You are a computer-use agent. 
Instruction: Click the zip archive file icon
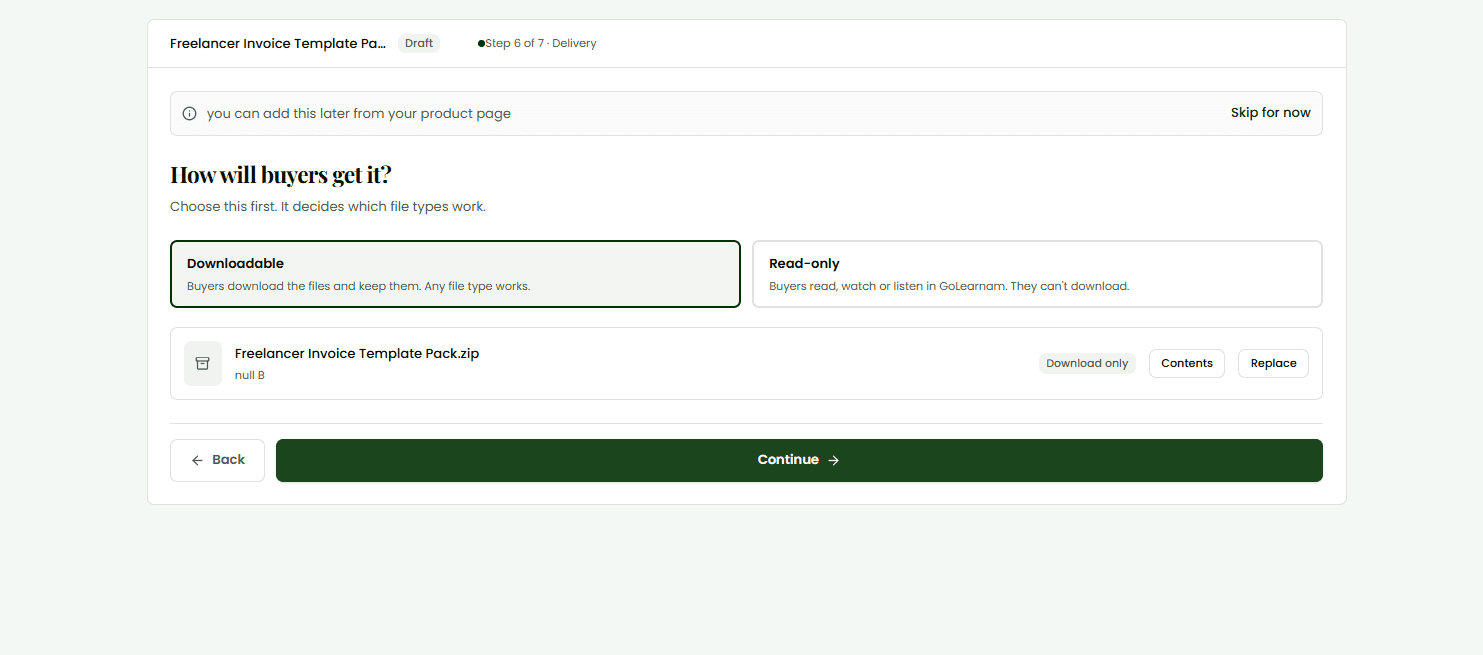coord(203,363)
